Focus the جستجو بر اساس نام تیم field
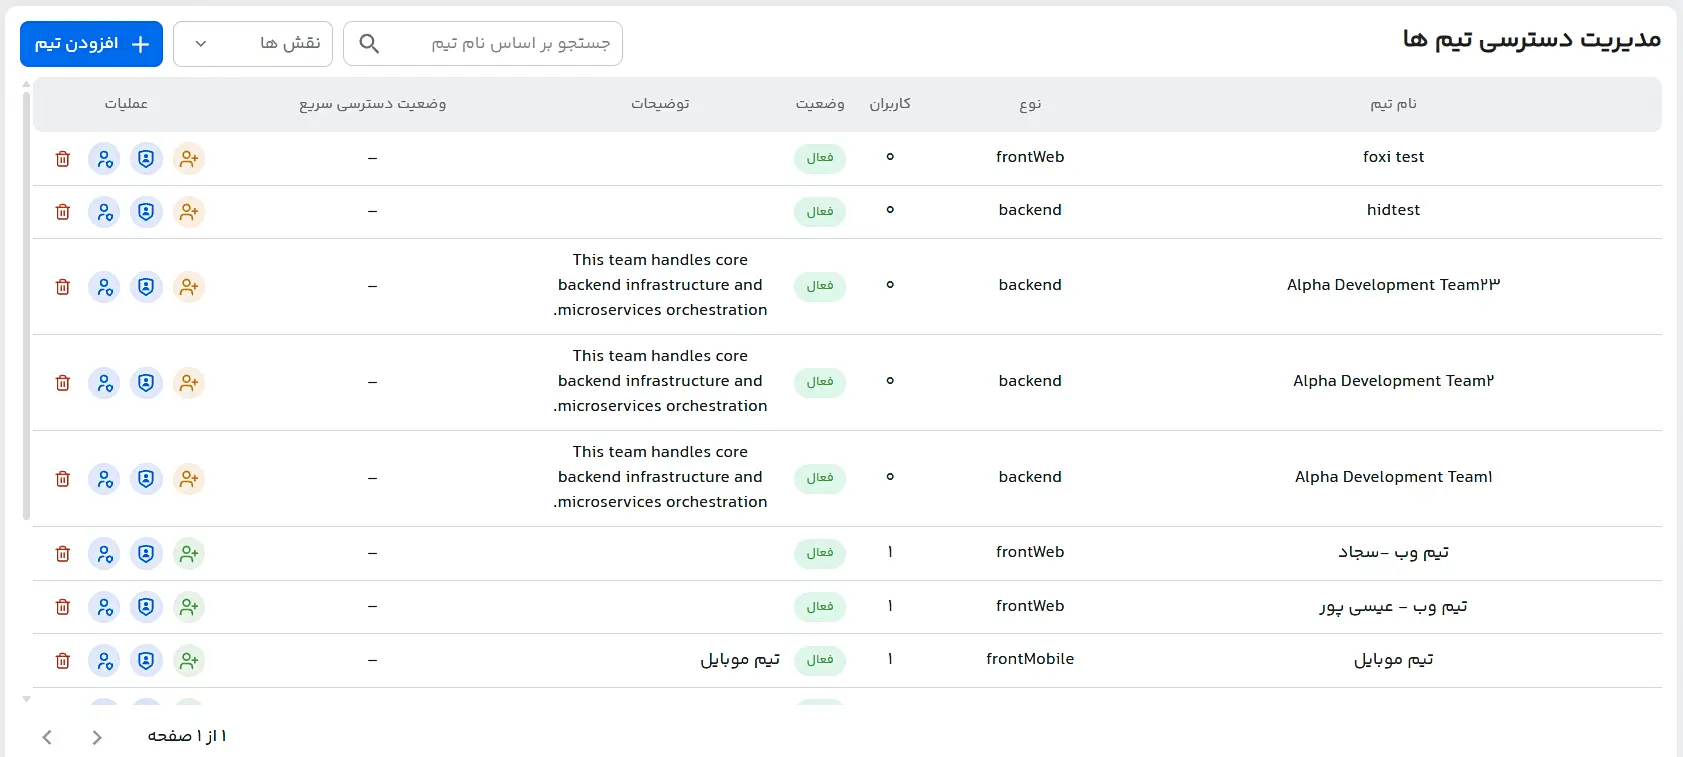 (x=483, y=44)
